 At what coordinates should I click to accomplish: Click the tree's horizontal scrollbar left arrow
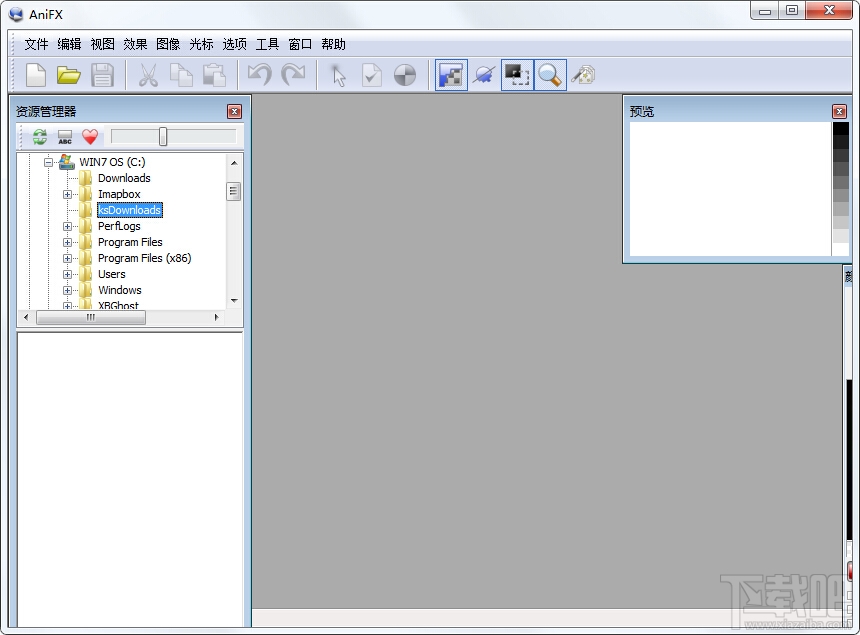pyautogui.click(x=26, y=318)
